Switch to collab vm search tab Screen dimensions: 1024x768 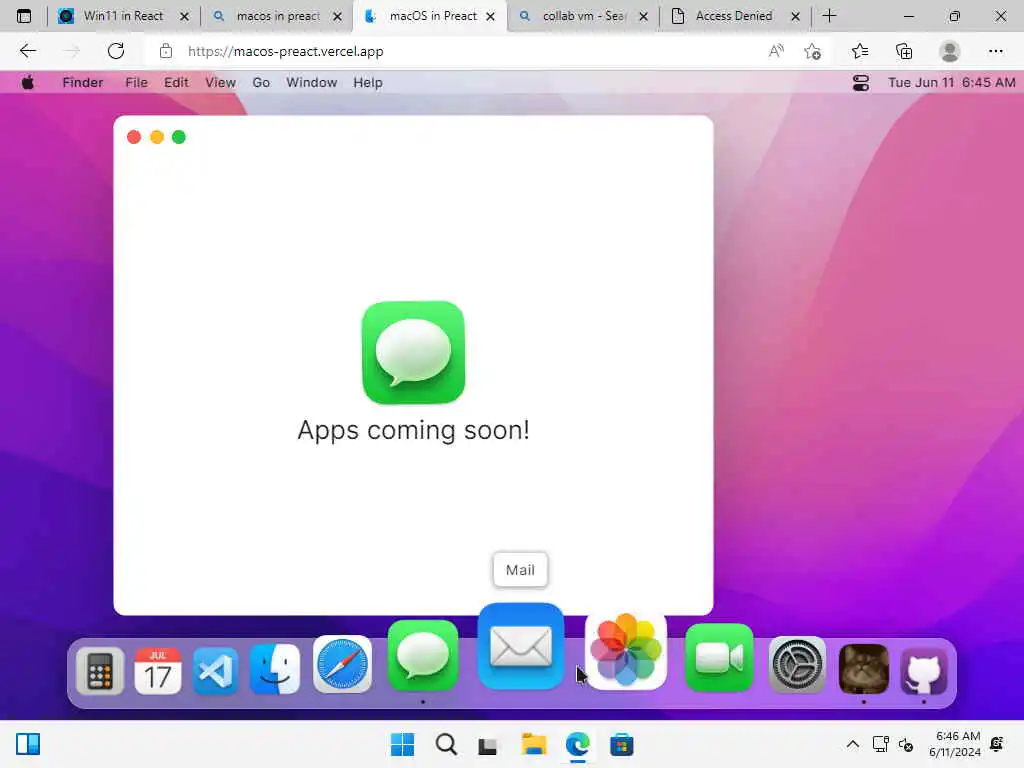[583, 16]
